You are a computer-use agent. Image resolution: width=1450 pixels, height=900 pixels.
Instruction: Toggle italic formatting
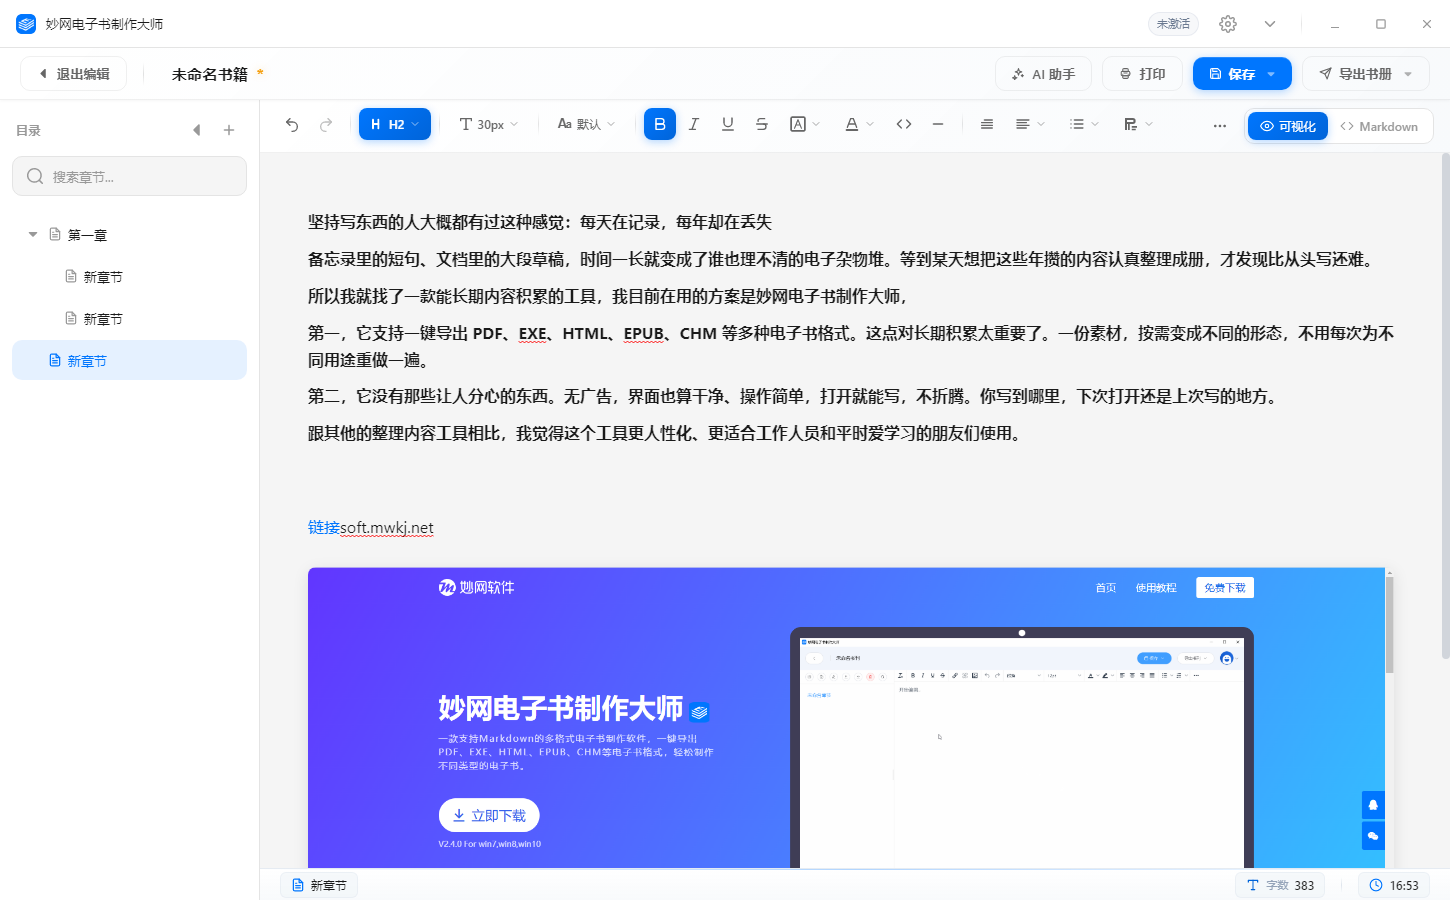(694, 124)
